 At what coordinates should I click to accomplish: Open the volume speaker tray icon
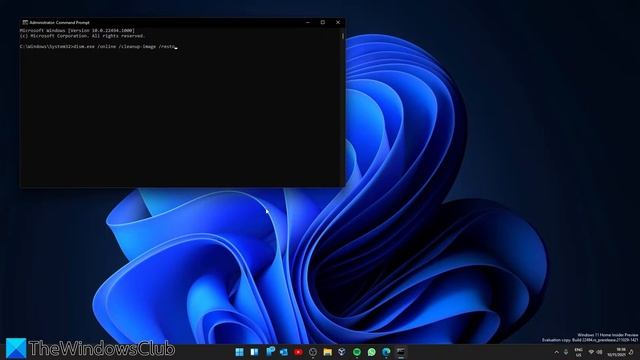[x=600, y=352]
